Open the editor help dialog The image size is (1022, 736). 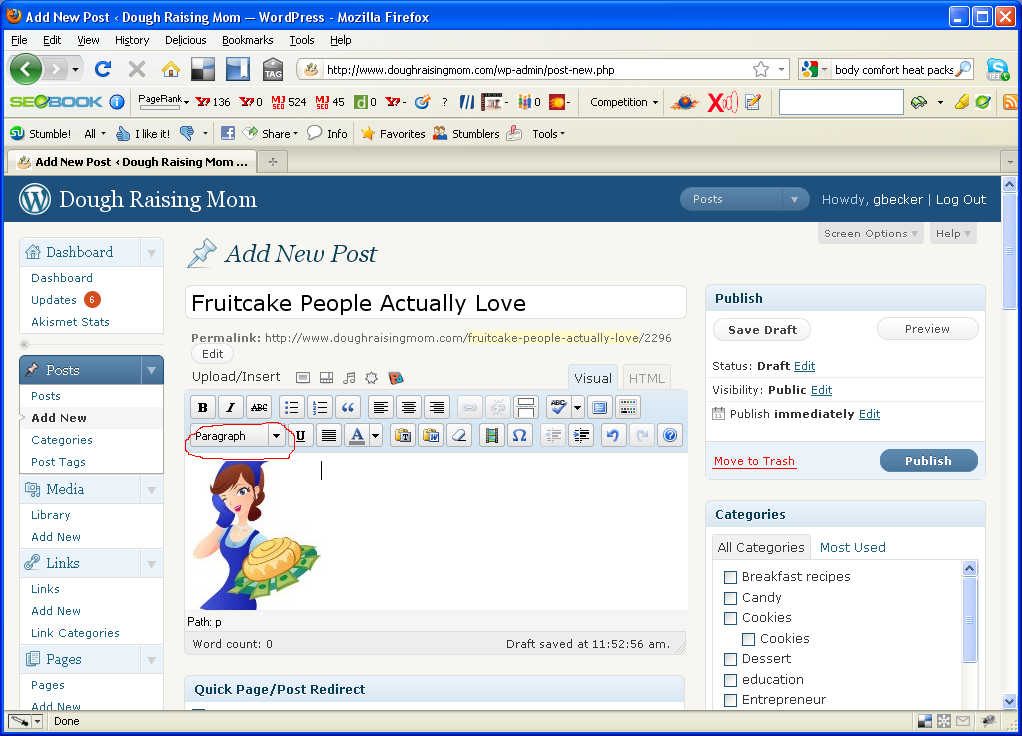pos(669,435)
